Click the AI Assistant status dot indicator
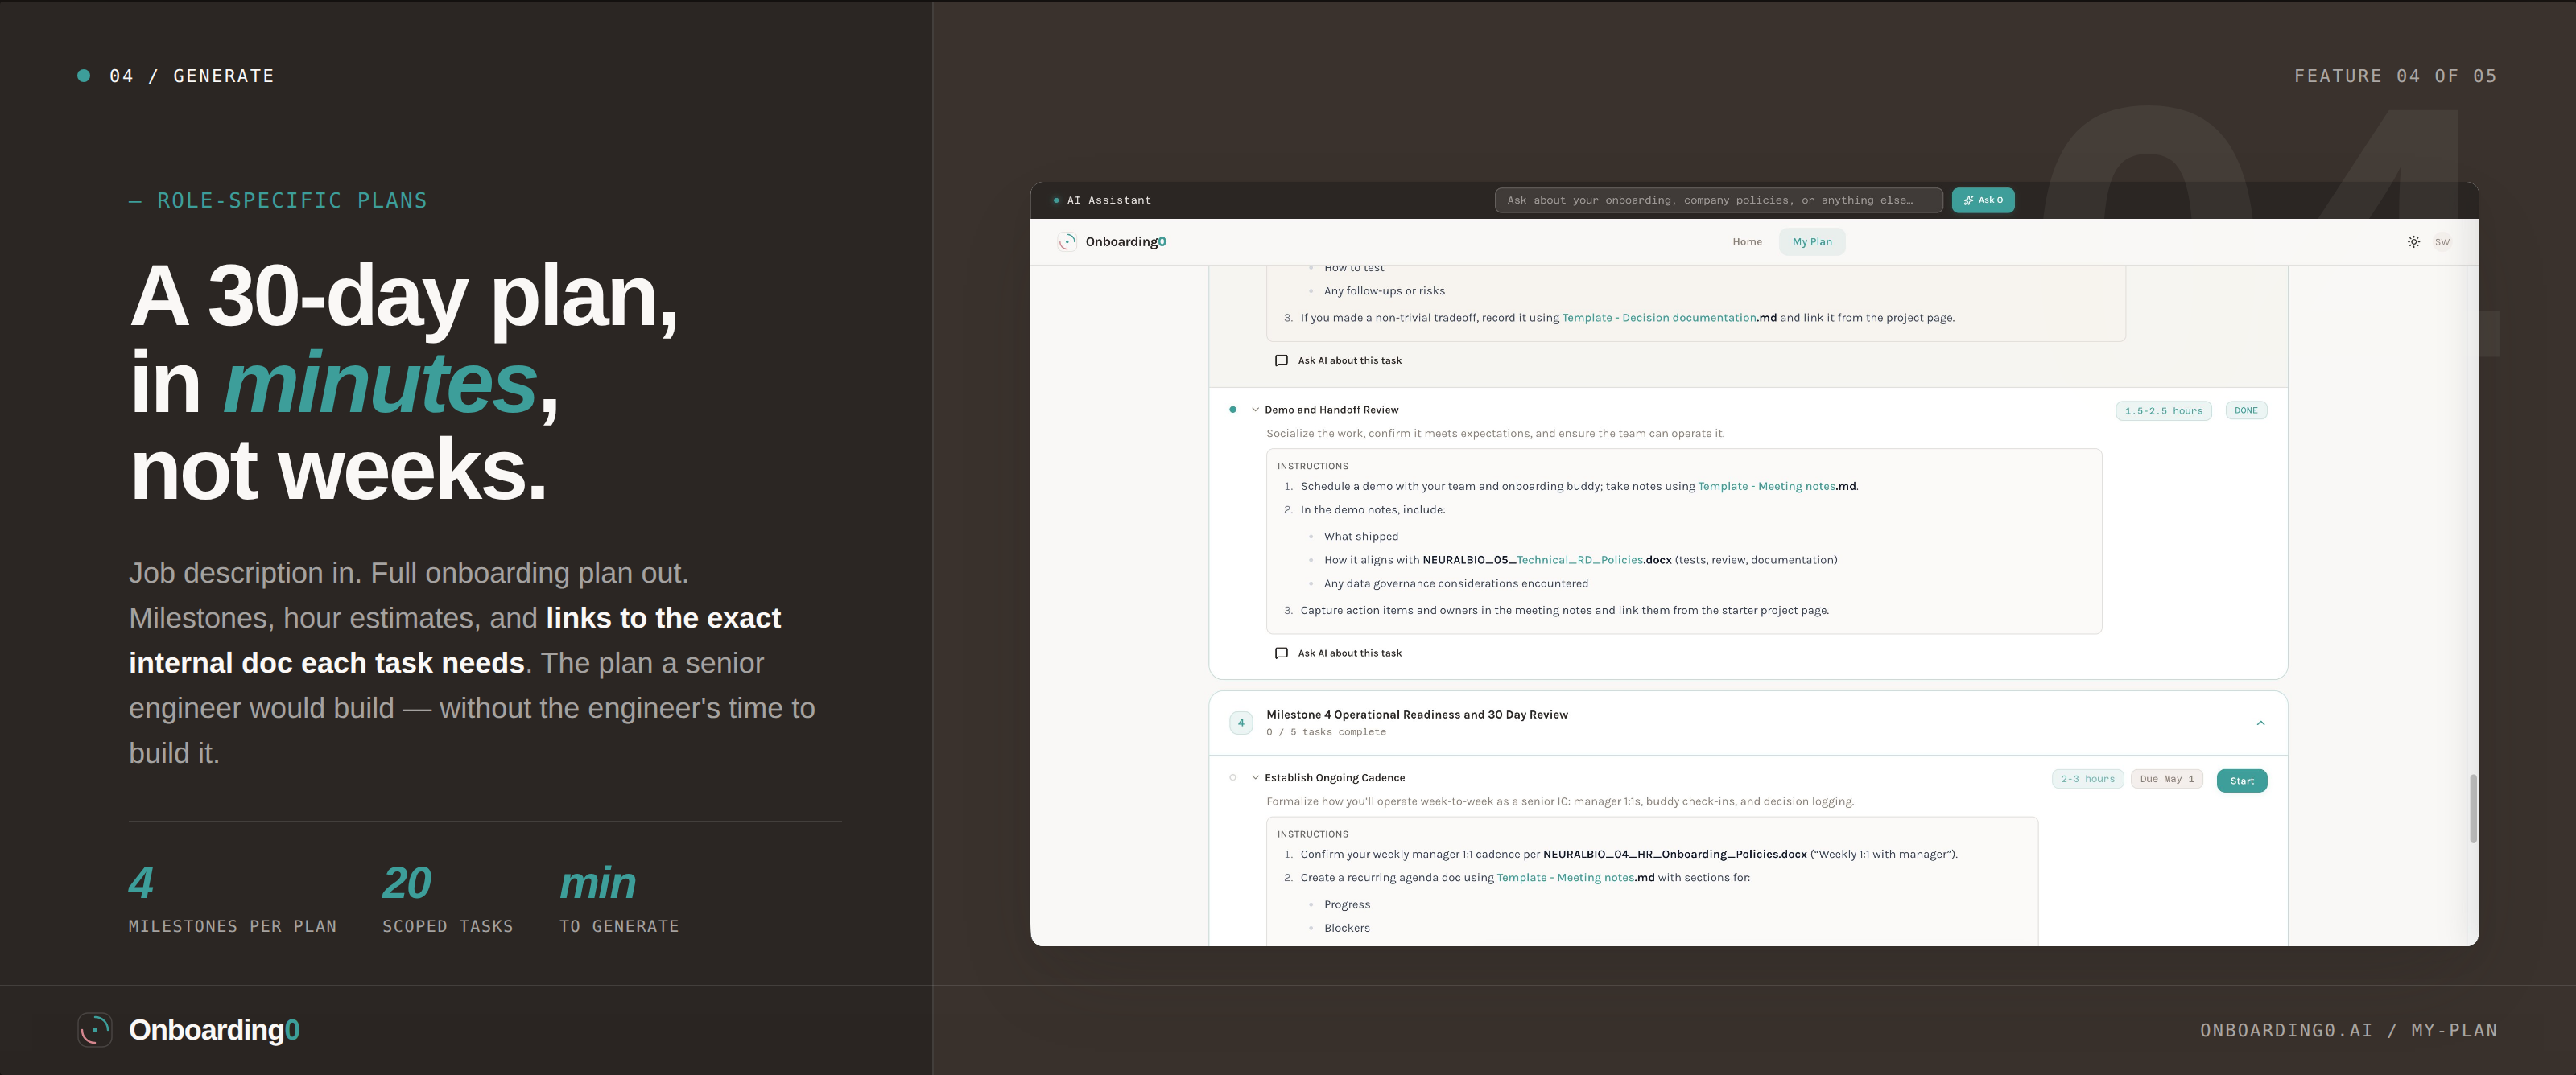This screenshot has width=2576, height=1075. pyautogui.click(x=1055, y=200)
